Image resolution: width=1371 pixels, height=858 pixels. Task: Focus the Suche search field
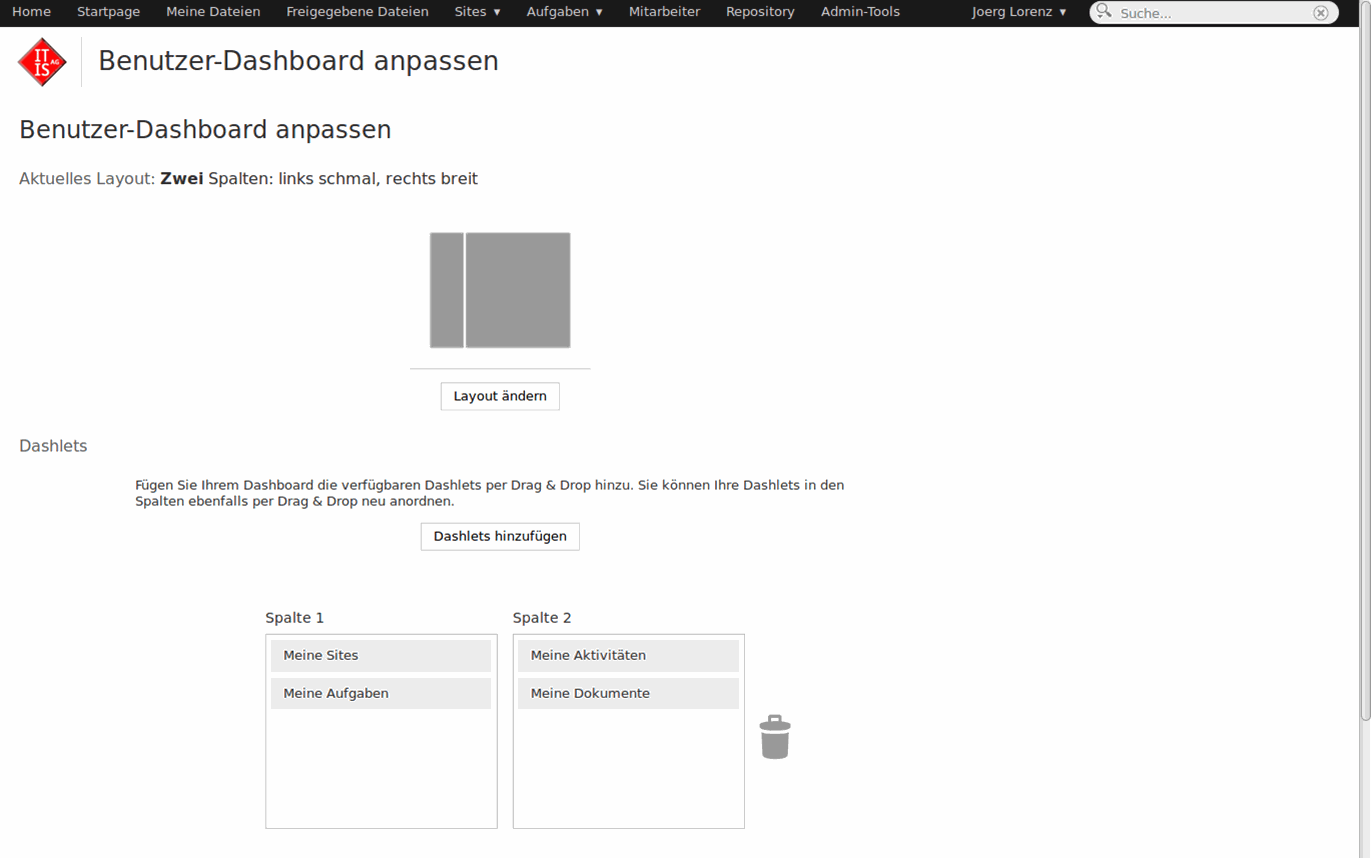tap(1213, 13)
